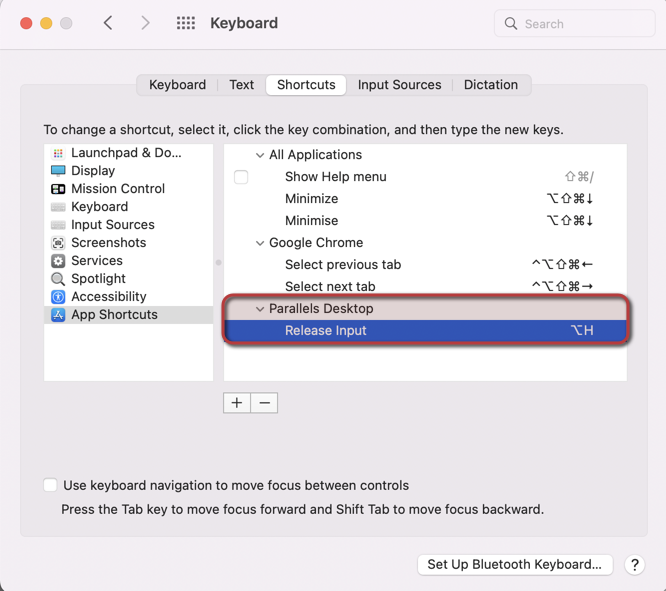Screen dimensions: 666x591
Task: Close the Keyboard preferences window
Action: [x=26, y=23]
